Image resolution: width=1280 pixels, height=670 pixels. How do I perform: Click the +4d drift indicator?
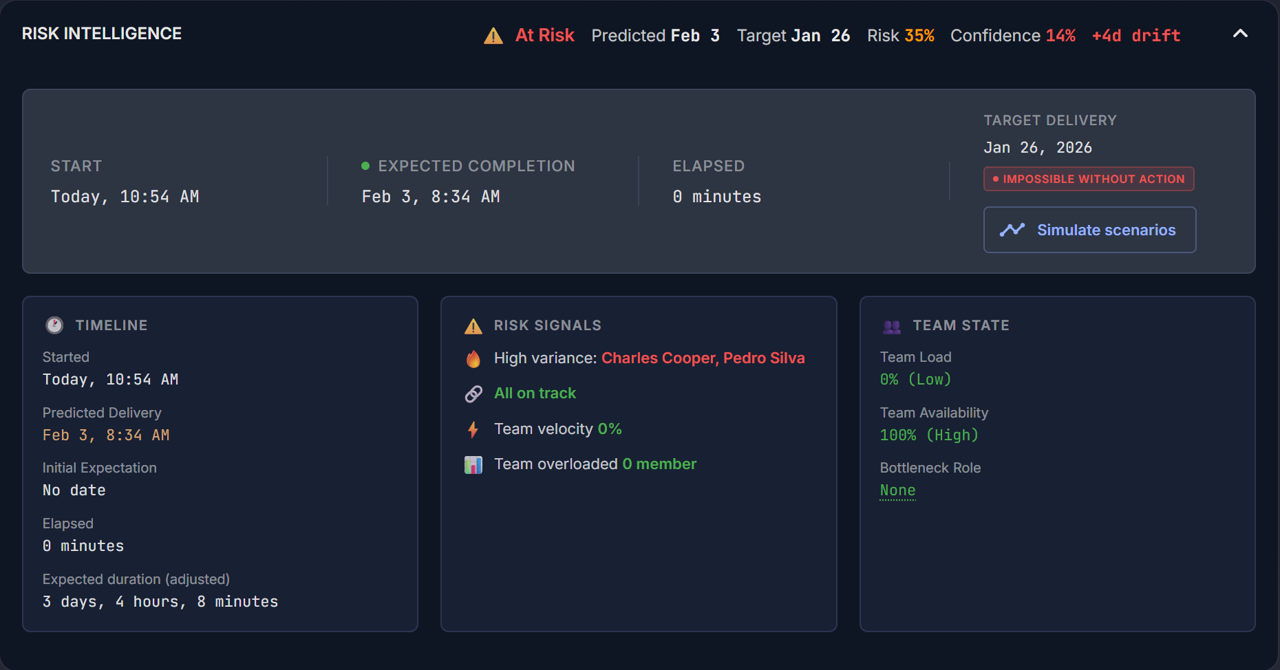pyautogui.click(x=1136, y=35)
